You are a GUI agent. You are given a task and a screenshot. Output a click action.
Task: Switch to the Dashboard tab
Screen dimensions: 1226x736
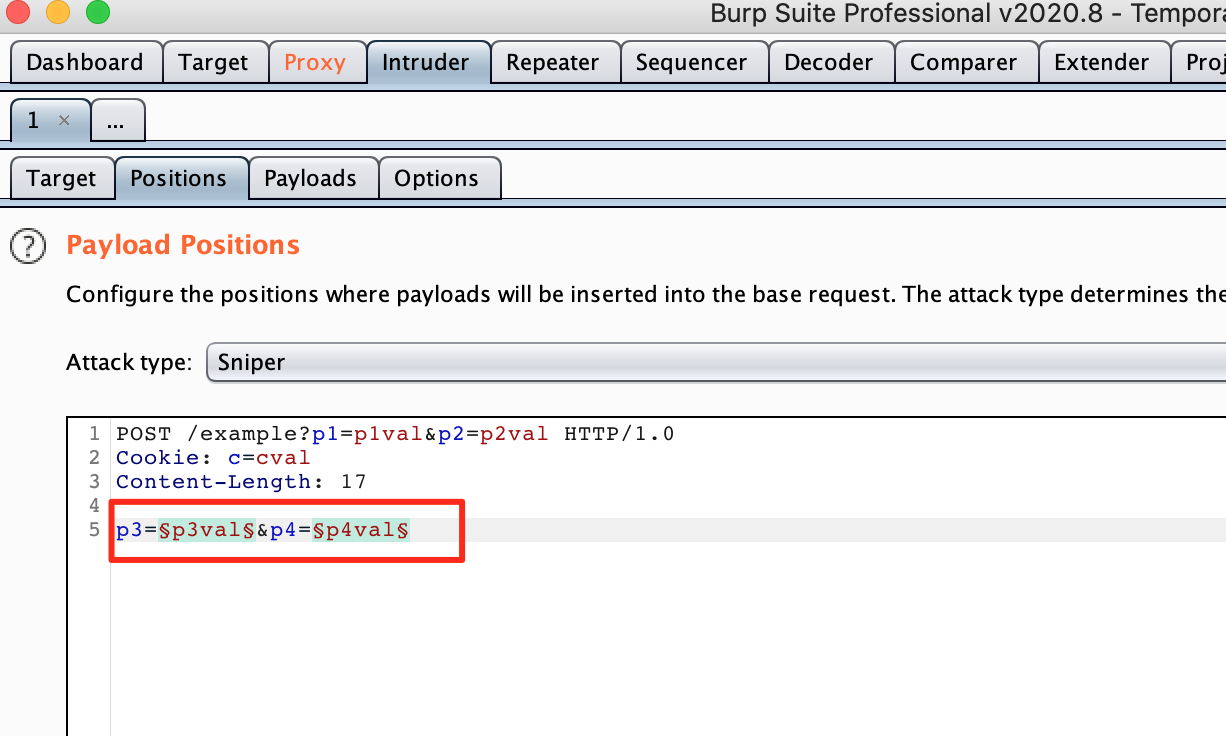click(85, 62)
